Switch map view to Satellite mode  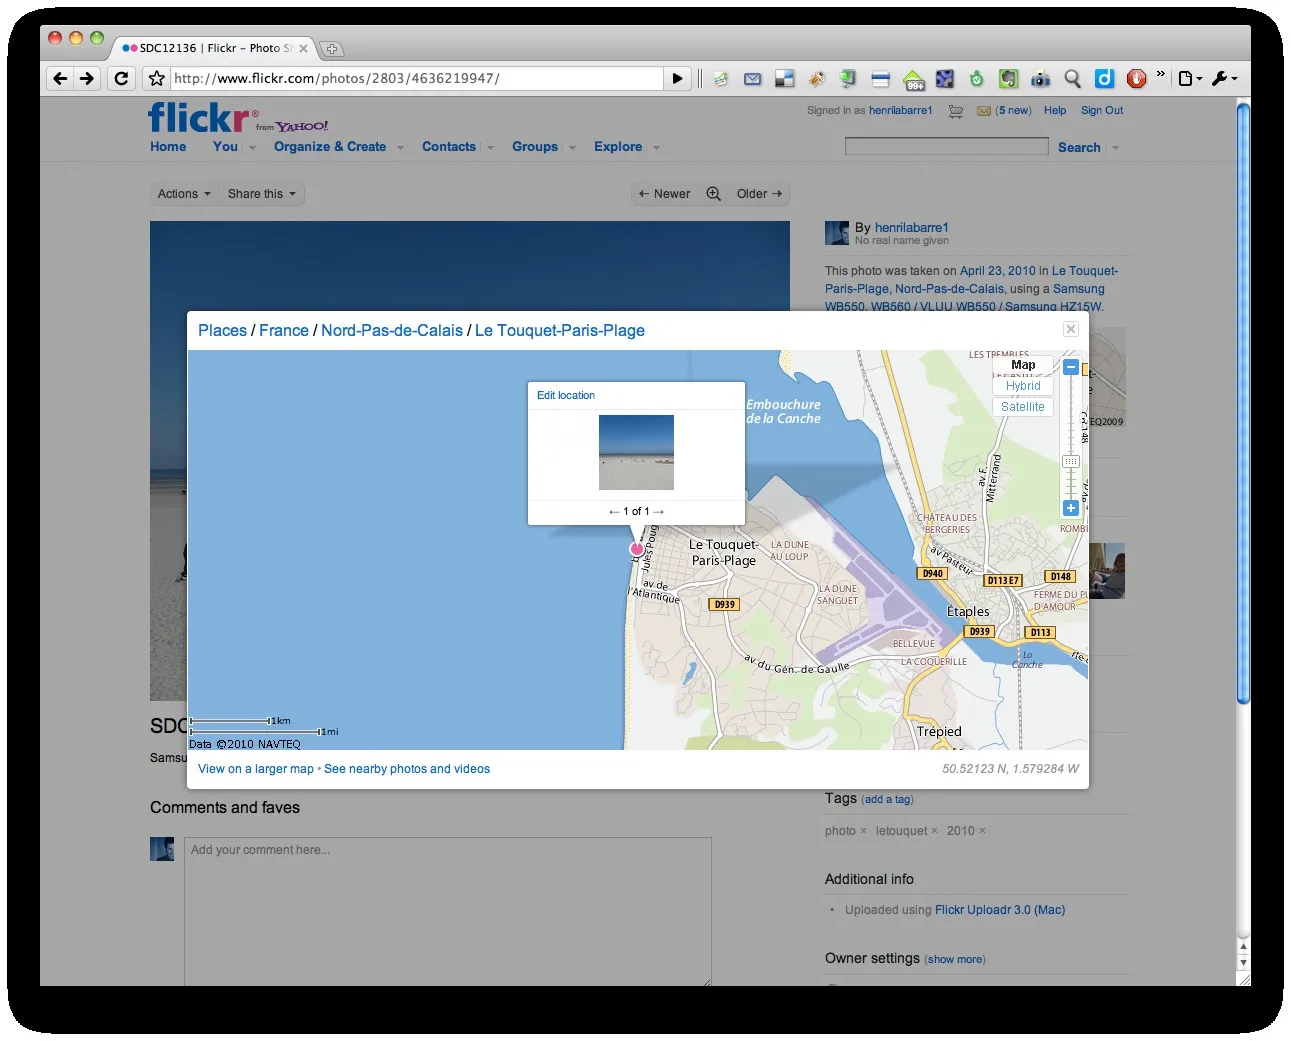click(x=1023, y=407)
